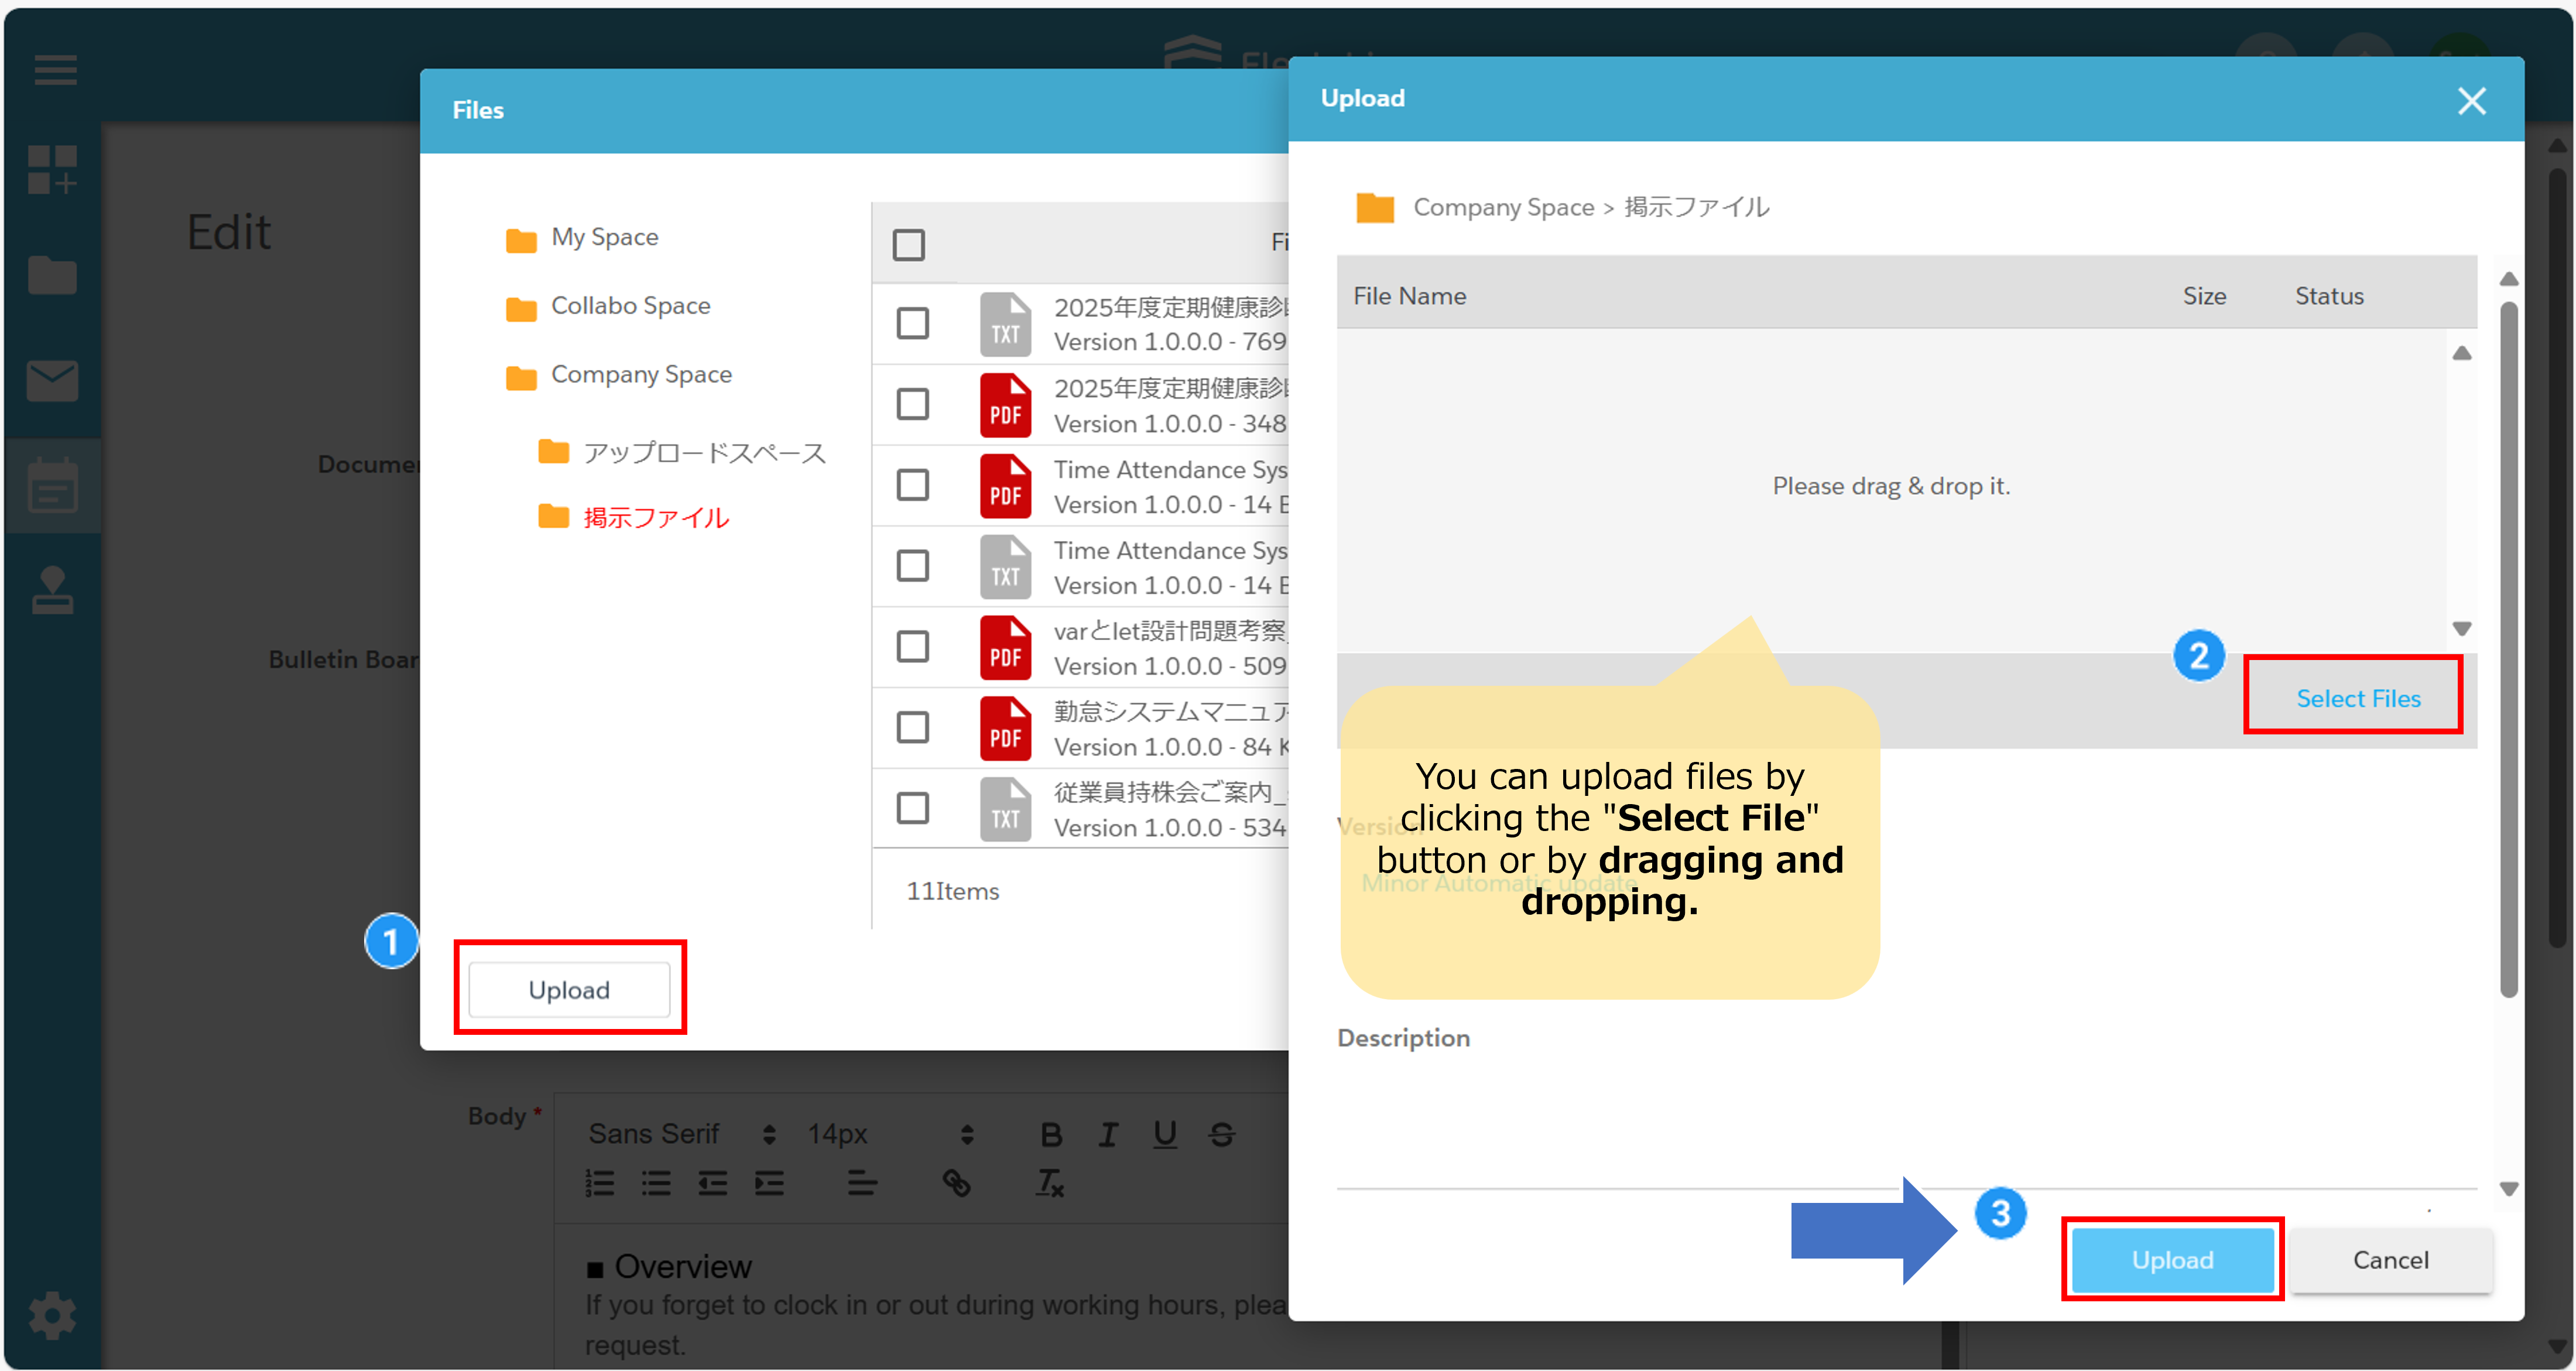Check the varとlet設計問題考察 file checkbox
This screenshot has height=1371, width=2576.
(913, 647)
